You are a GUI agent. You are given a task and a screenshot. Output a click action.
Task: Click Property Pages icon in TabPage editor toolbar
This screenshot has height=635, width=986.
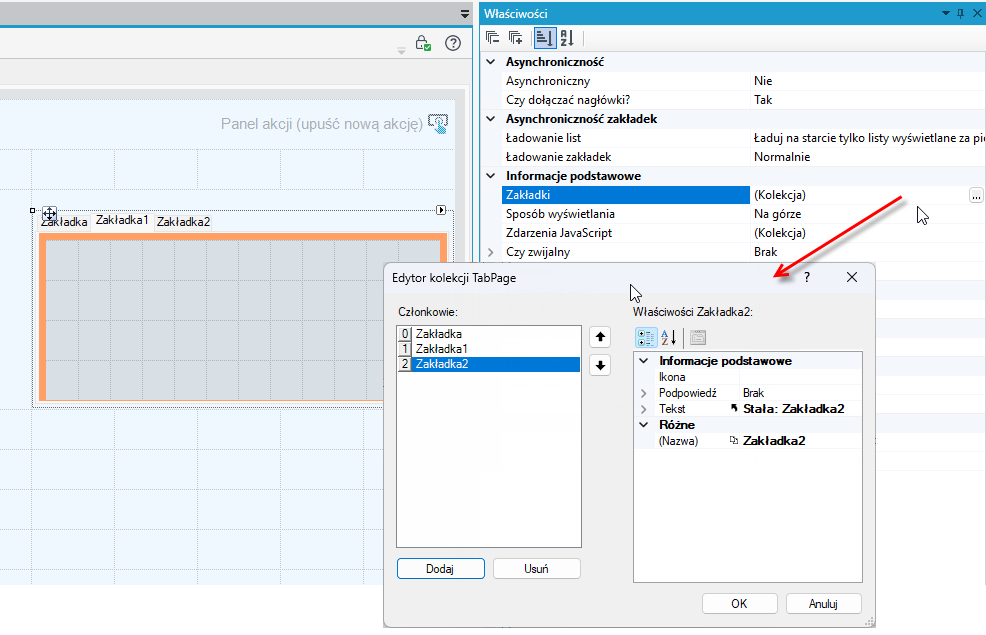(x=697, y=338)
